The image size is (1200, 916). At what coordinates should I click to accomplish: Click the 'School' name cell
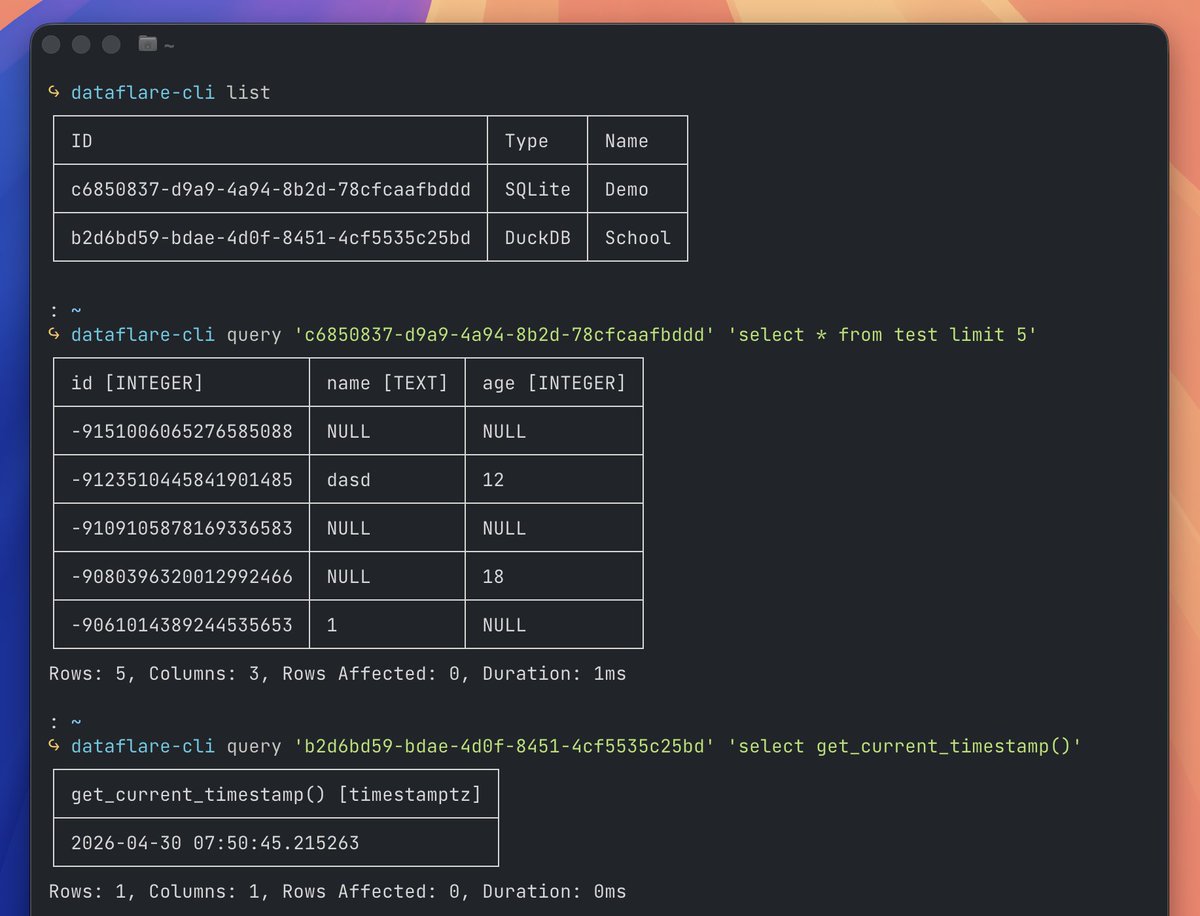tap(637, 237)
